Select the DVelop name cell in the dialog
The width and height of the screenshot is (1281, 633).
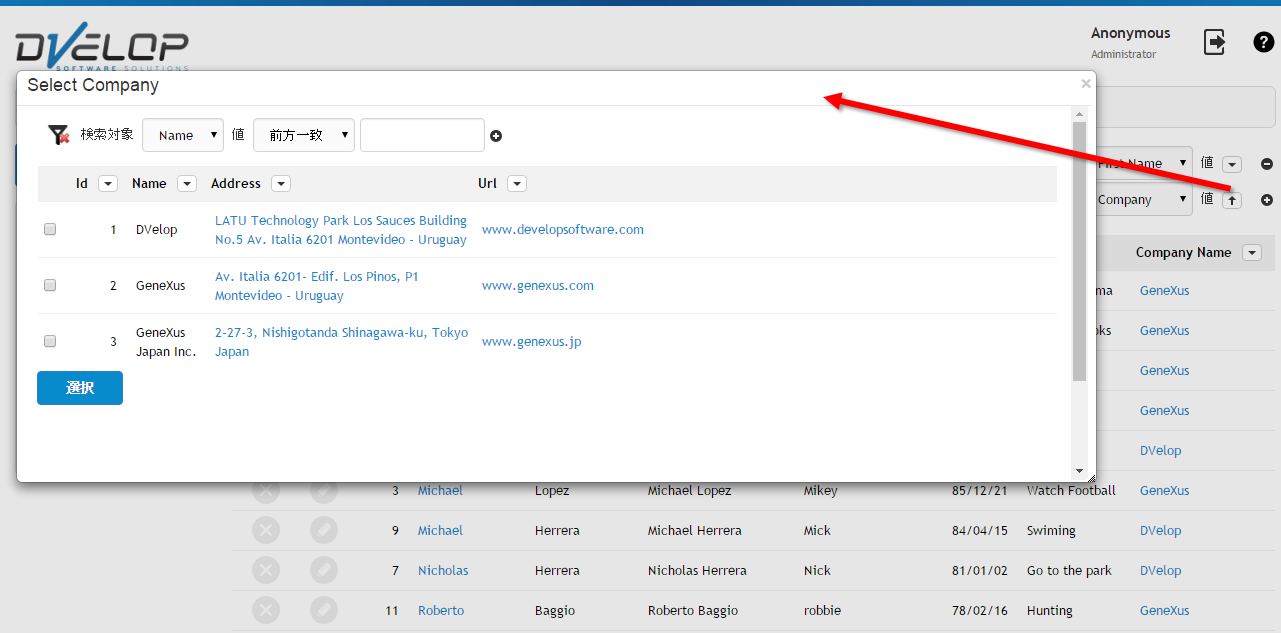[157, 230]
